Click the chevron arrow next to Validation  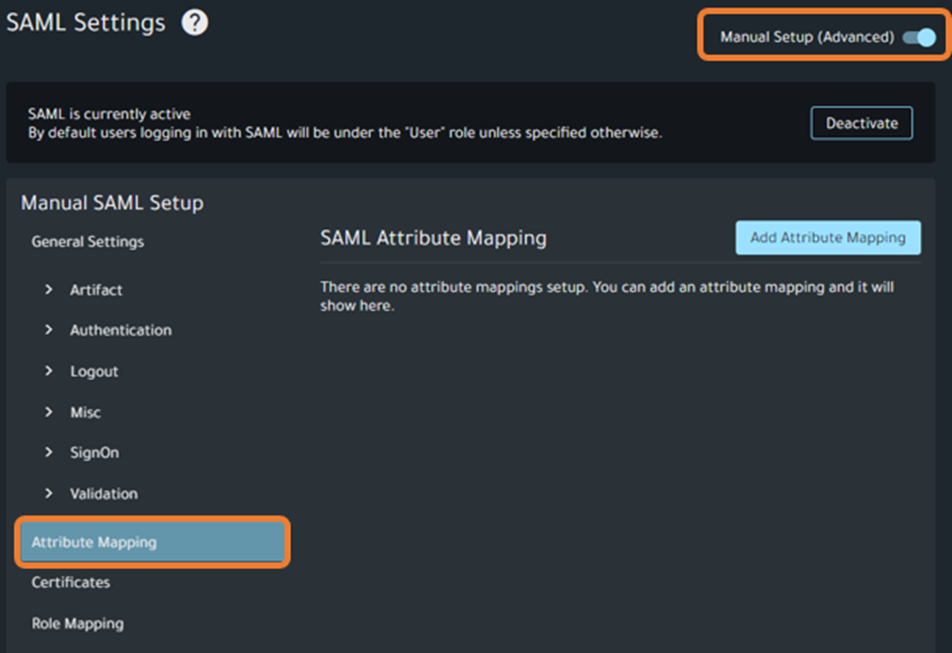pyautogui.click(x=48, y=494)
